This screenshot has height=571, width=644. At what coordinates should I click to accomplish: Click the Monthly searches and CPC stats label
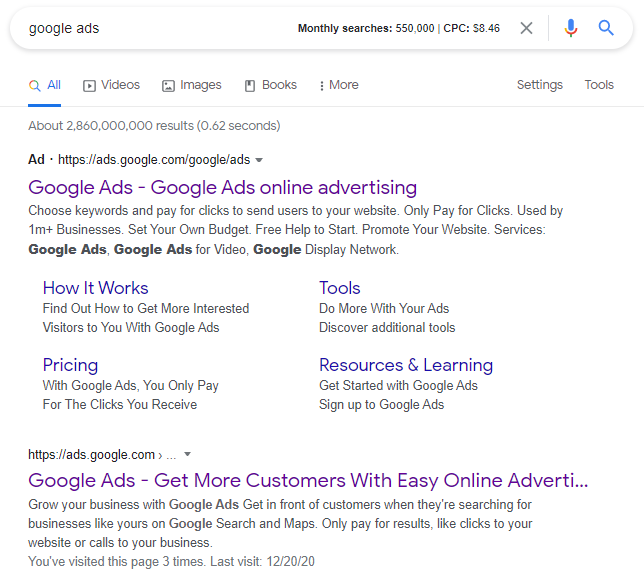[x=398, y=29]
